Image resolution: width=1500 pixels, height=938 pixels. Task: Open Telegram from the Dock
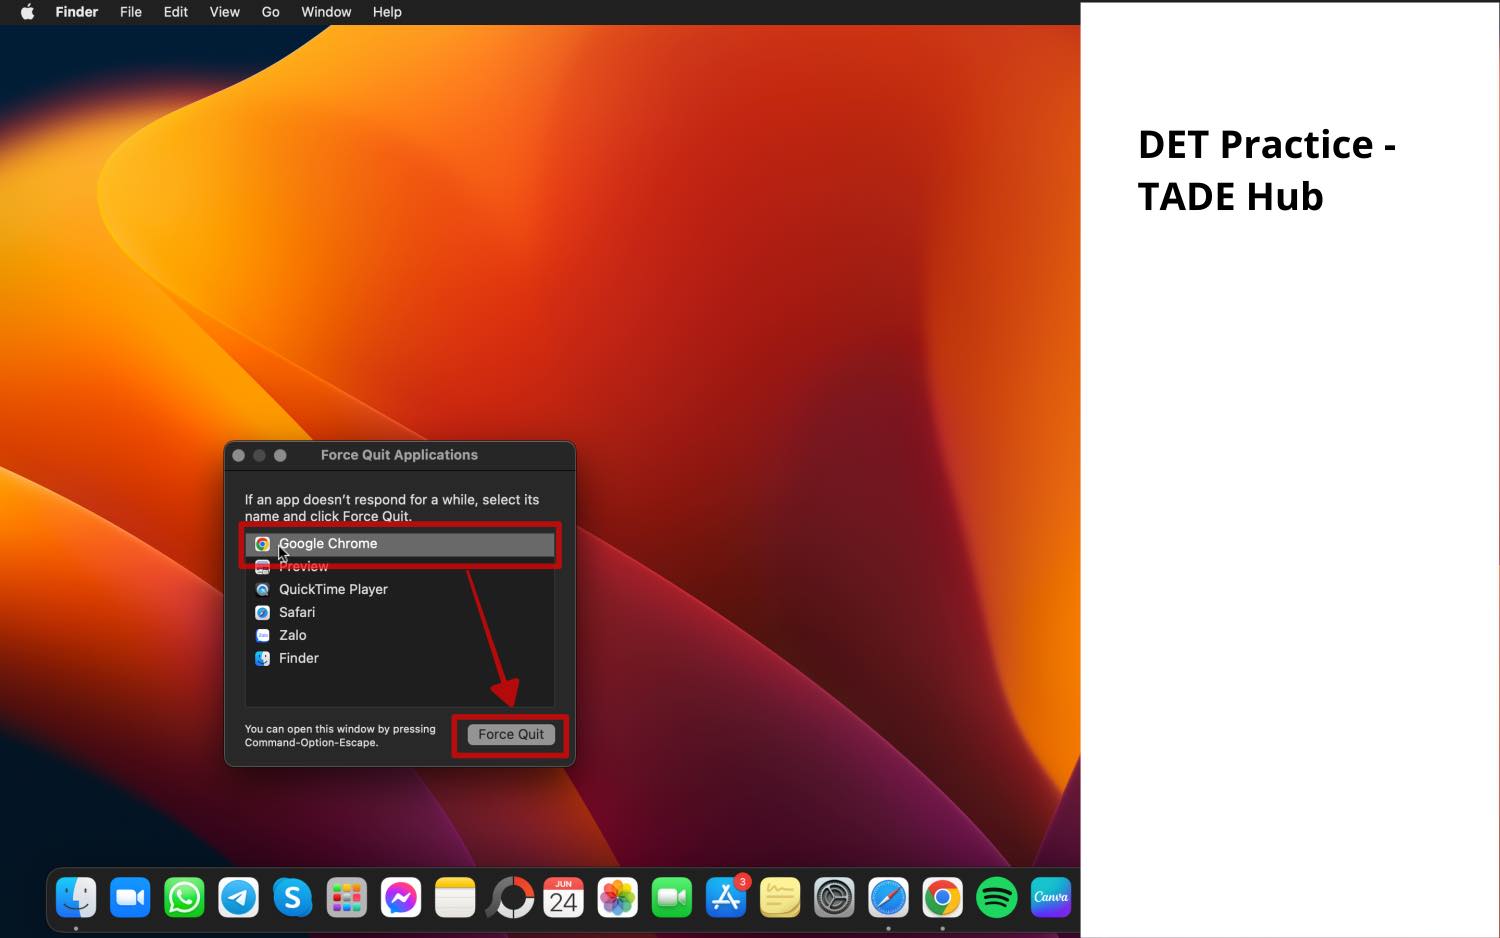pos(238,897)
